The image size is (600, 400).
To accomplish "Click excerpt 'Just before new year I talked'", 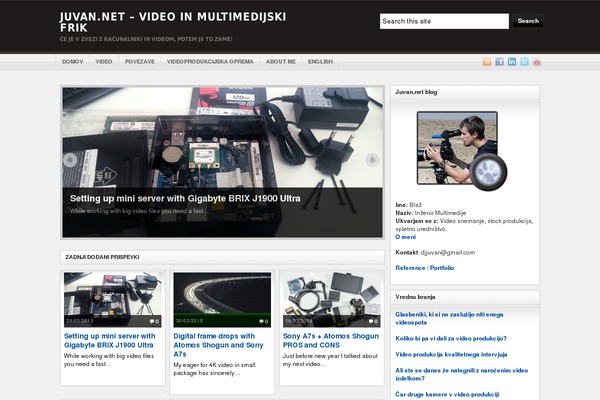I will click(330, 360).
